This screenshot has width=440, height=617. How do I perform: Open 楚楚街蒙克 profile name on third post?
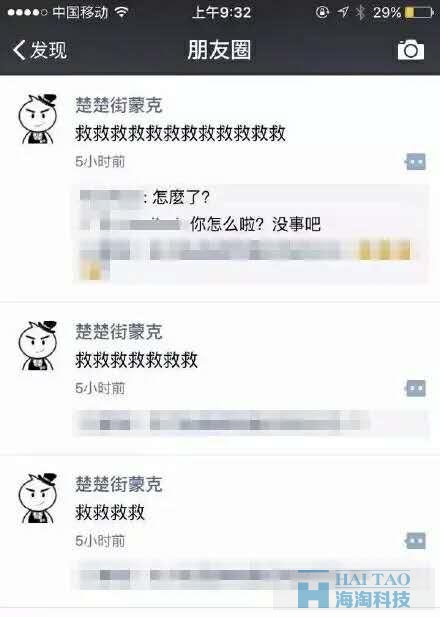119,484
